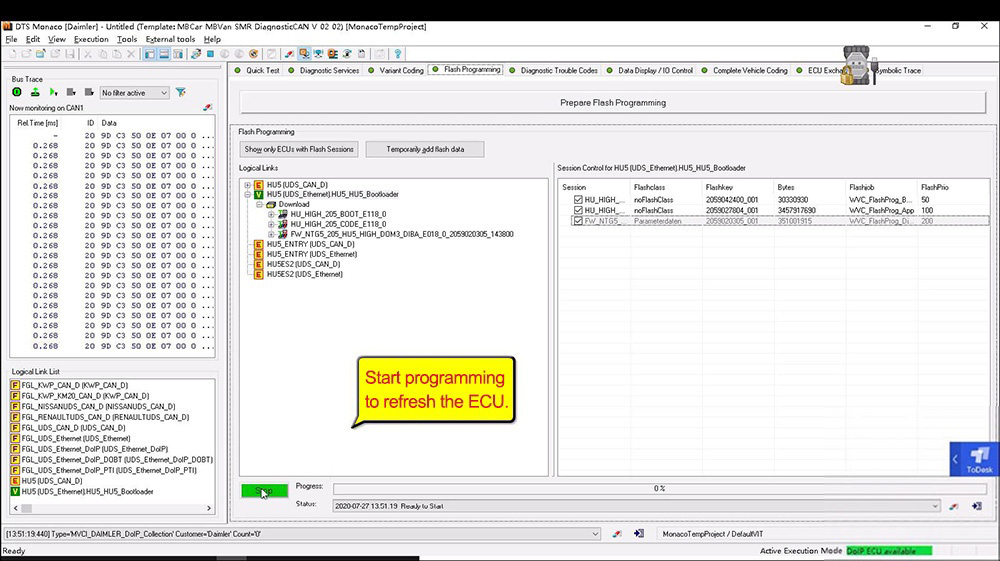The height and width of the screenshot is (561, 1000).
Task: Open the File menu
Action: [11, 40]
